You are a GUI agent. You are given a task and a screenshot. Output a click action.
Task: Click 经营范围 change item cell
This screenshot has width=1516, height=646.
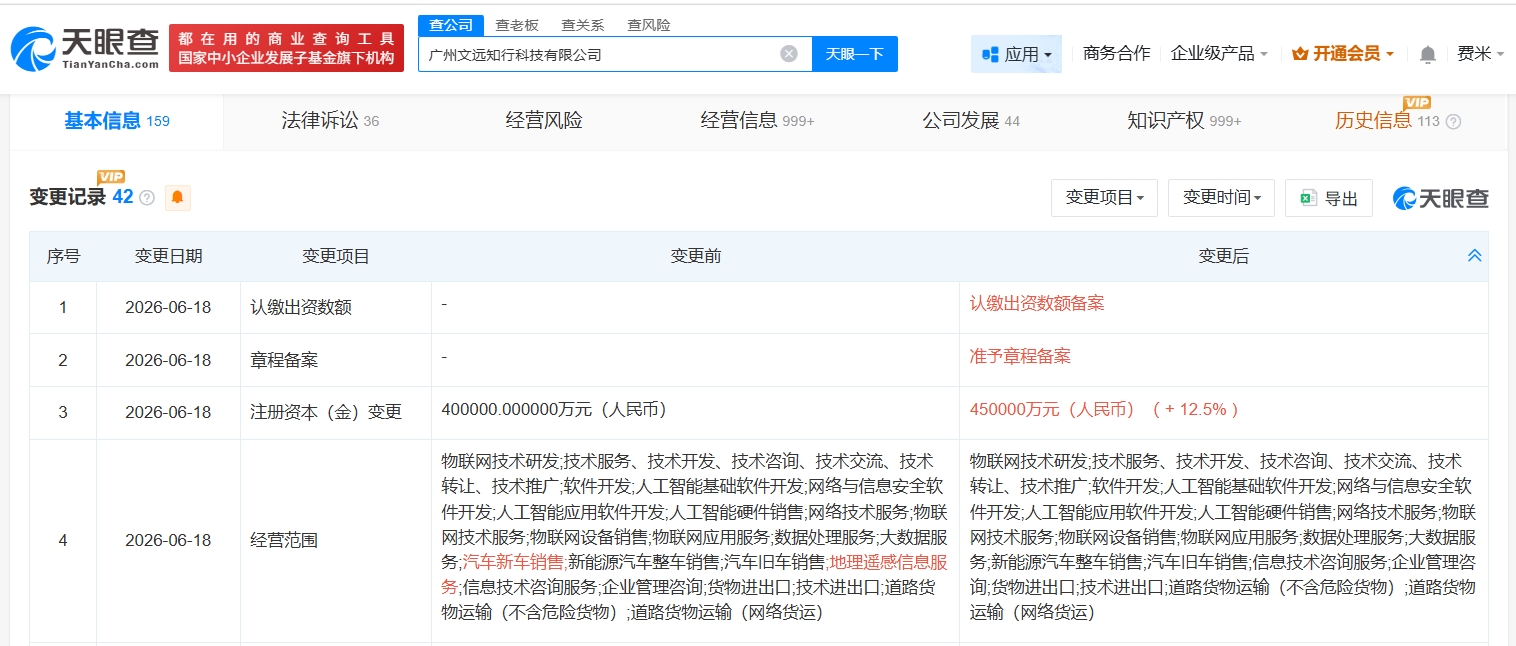tap(336, 540)
